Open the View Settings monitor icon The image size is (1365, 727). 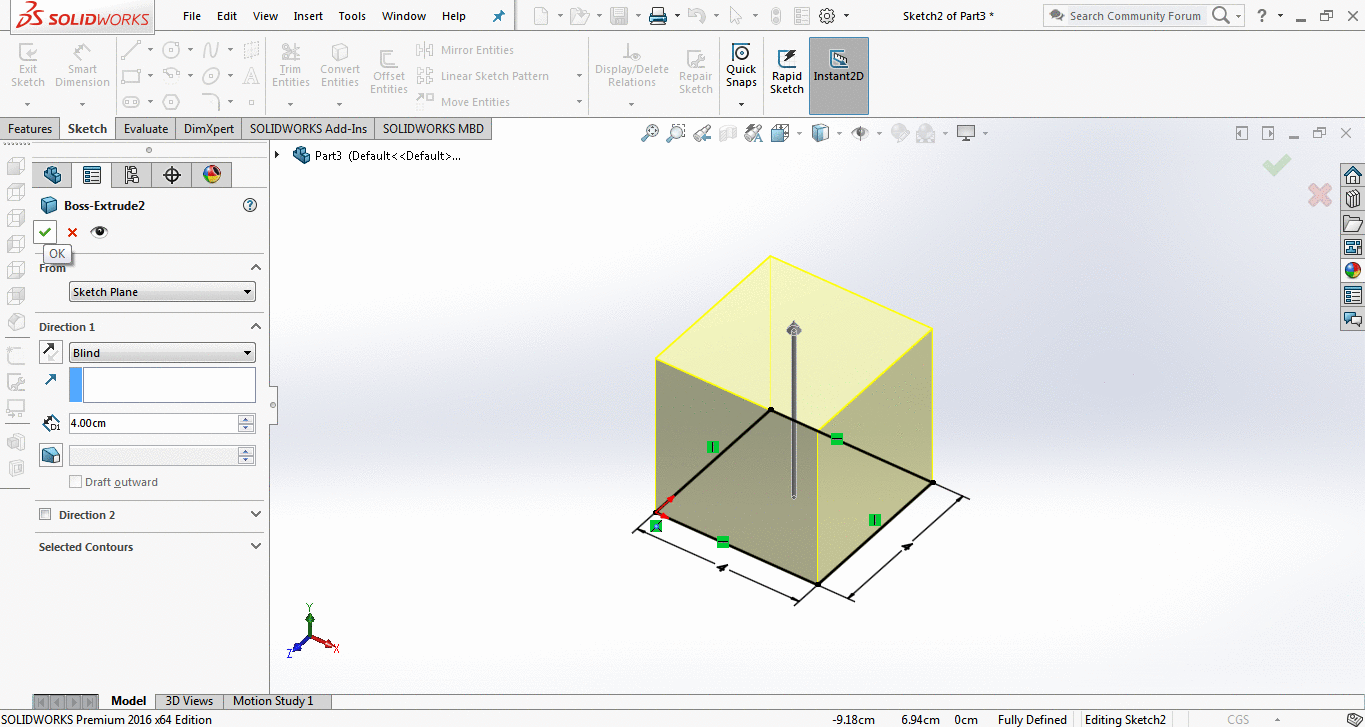pyautogui.click(x=966, y=133)
